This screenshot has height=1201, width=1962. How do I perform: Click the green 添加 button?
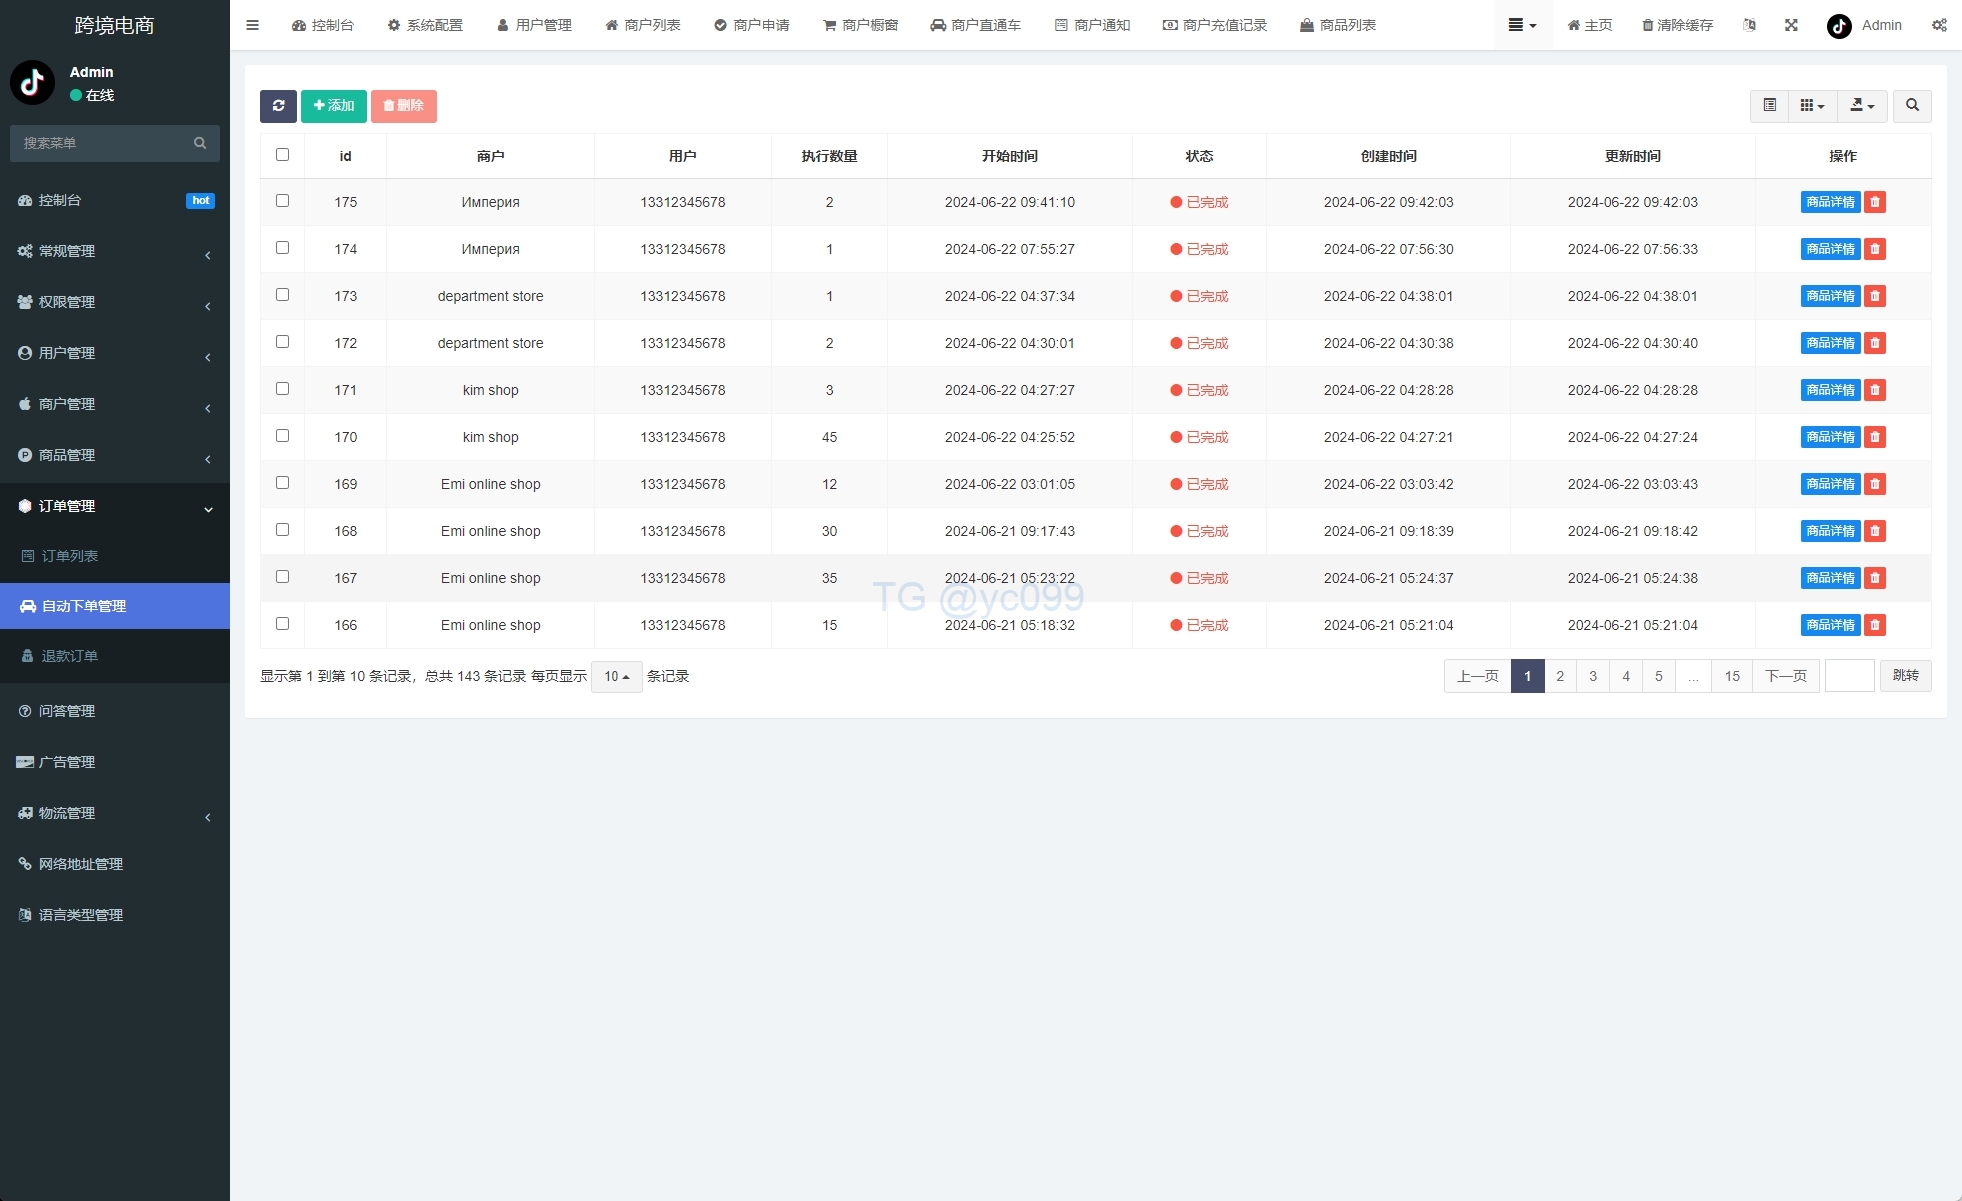pos(334,106)
